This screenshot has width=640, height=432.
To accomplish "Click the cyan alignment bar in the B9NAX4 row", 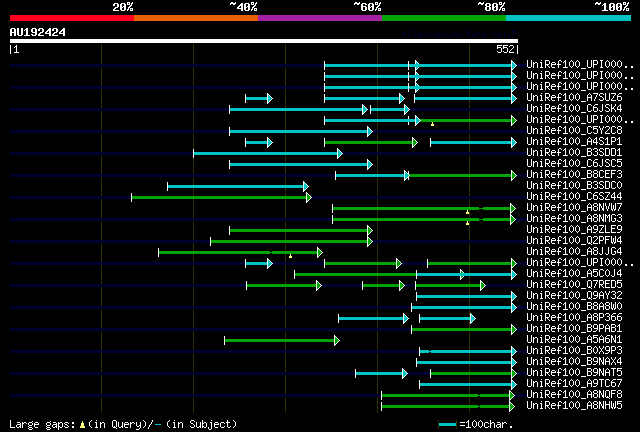I will pyautogui.click(x=467, y=363).
